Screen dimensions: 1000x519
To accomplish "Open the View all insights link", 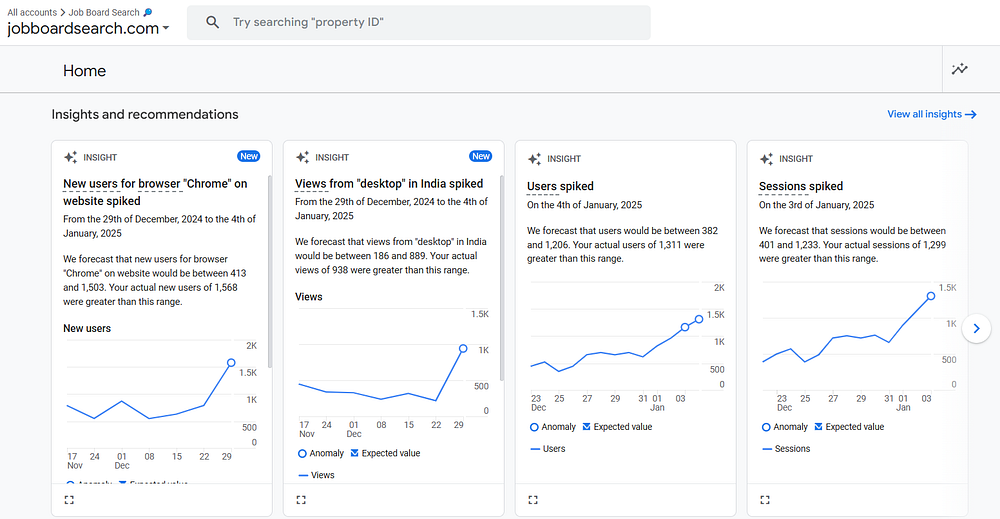I will [x=931, y=114].
